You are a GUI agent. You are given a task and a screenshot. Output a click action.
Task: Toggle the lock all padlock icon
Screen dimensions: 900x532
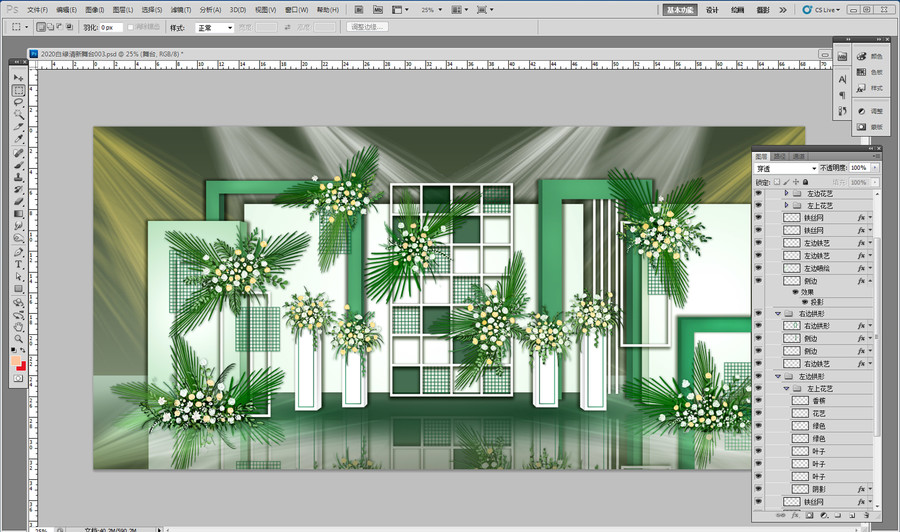pyautogui.click(x=805, y=182)
